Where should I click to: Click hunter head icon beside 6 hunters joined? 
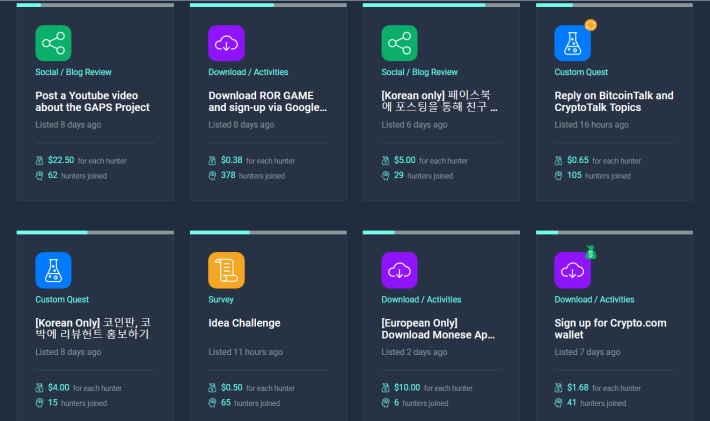pos(385,403)
